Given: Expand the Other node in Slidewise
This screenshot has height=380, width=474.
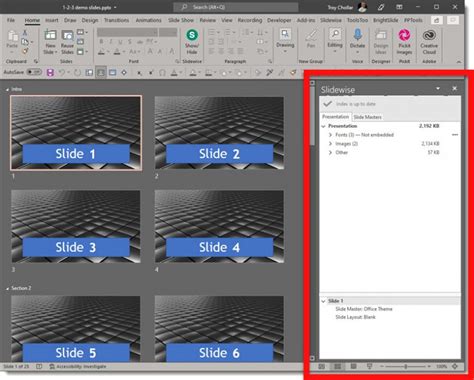Looking at the screenshot, I should (x=330, y=153).
